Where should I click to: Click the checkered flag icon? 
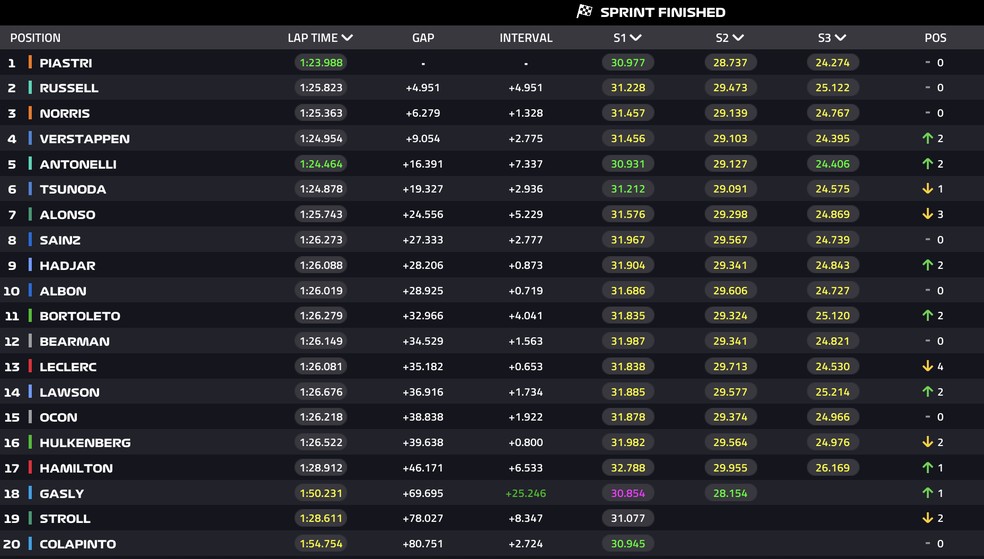585,12
